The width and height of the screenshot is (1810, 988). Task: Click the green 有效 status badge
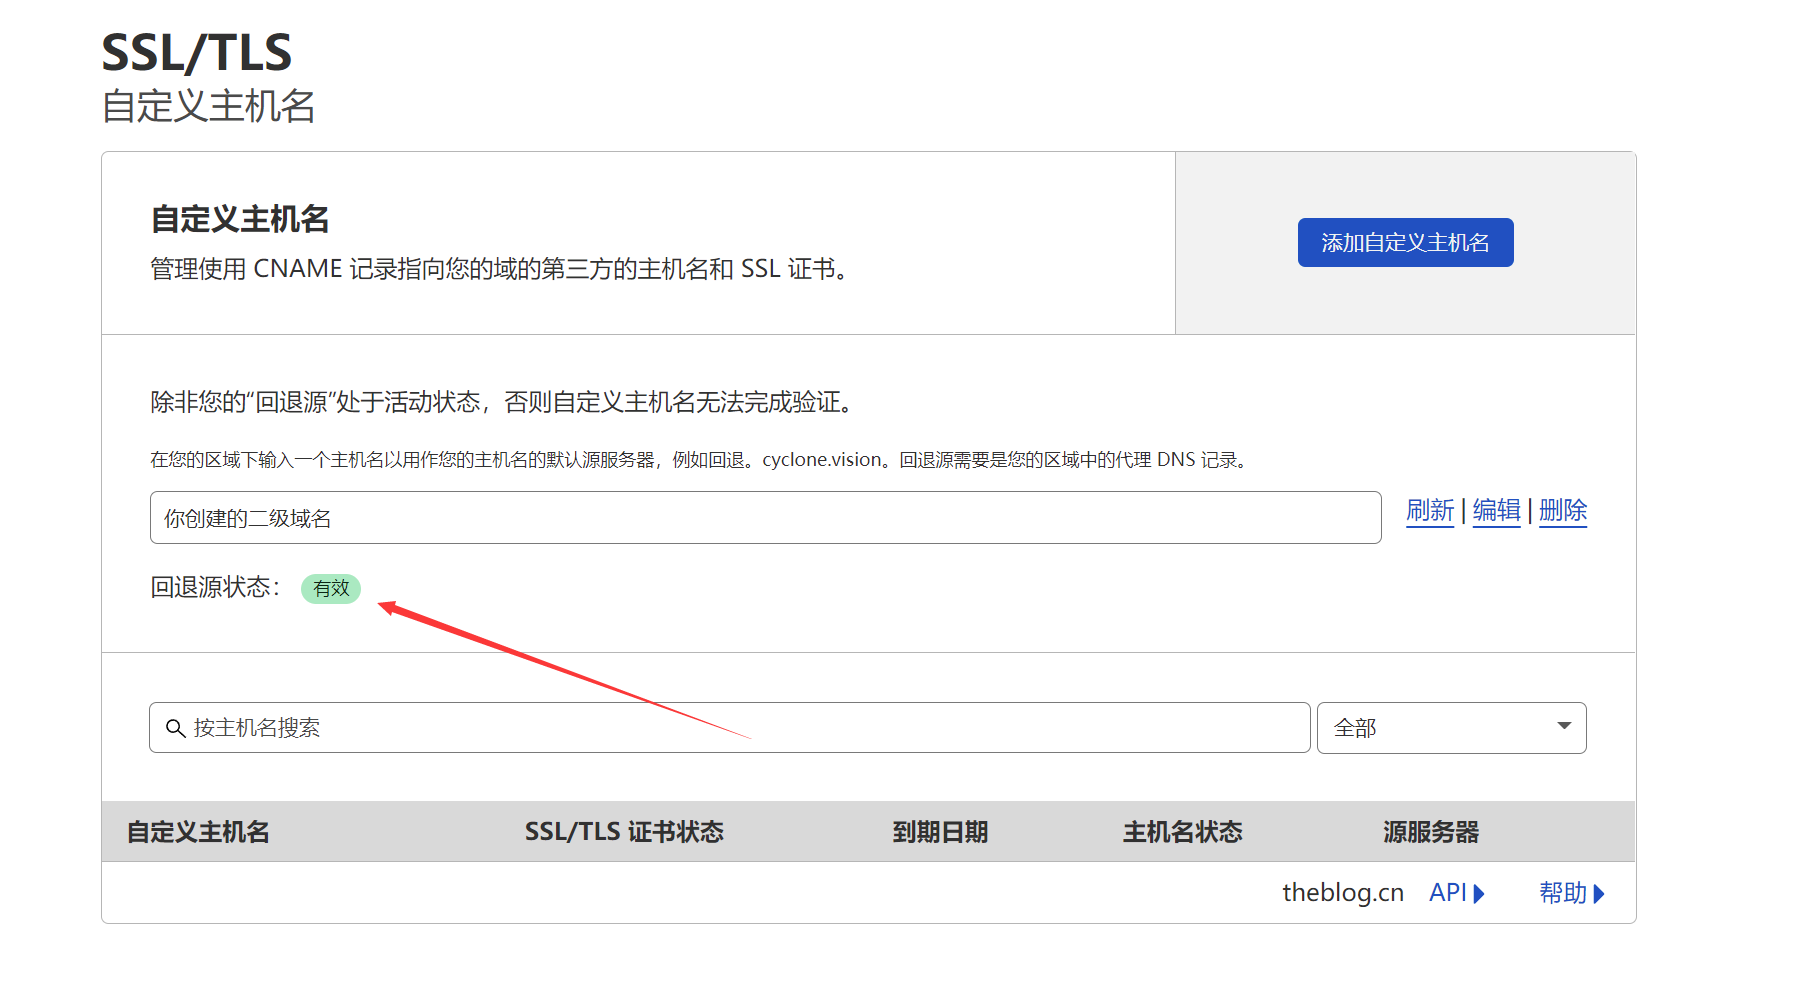[331, 589]
